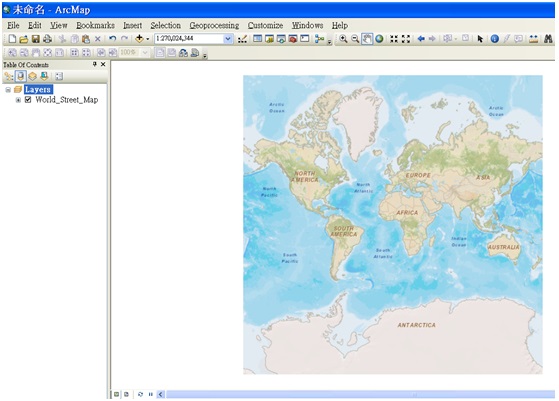Screen dimensions: 559x401
Task: Open the Python window icon
Action: point(304,38)
